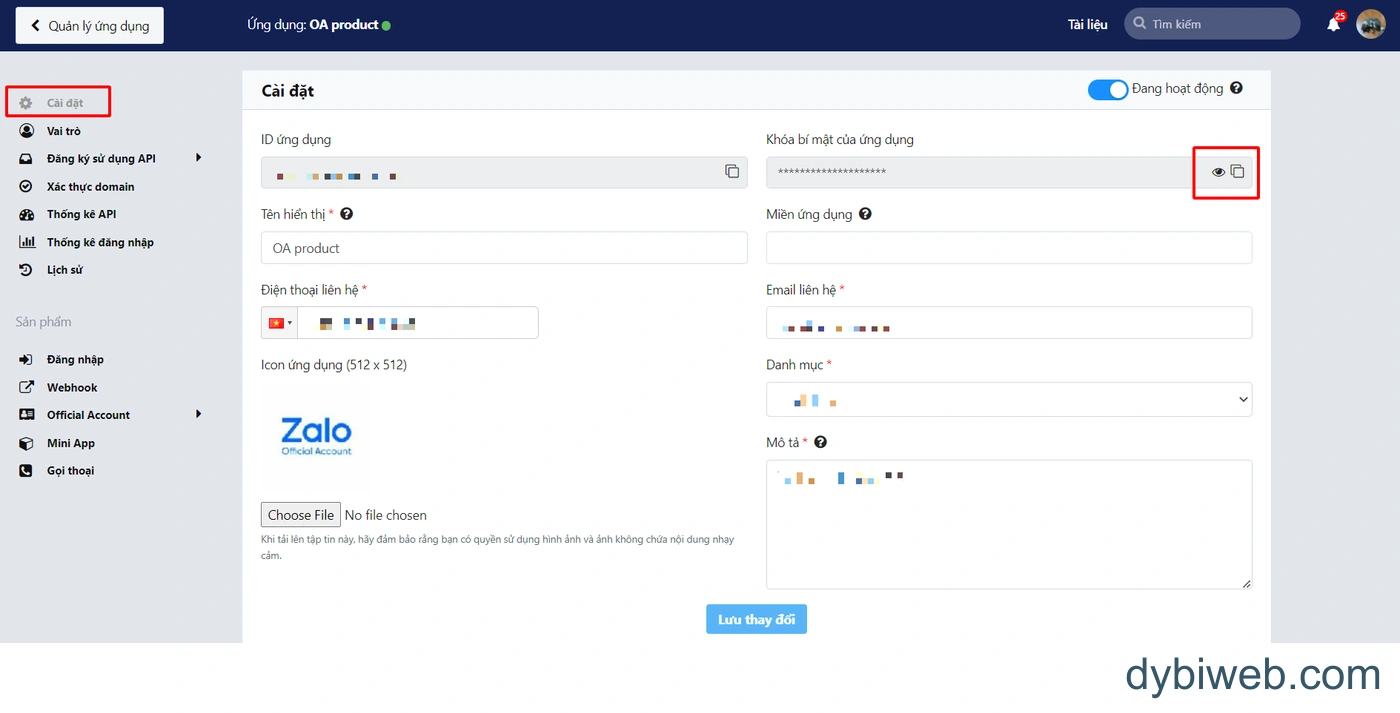This screenshot has width=1400, height=713.
Task: Click the Thống kê API dashboard icon
Action: click(x=26, y=215)
